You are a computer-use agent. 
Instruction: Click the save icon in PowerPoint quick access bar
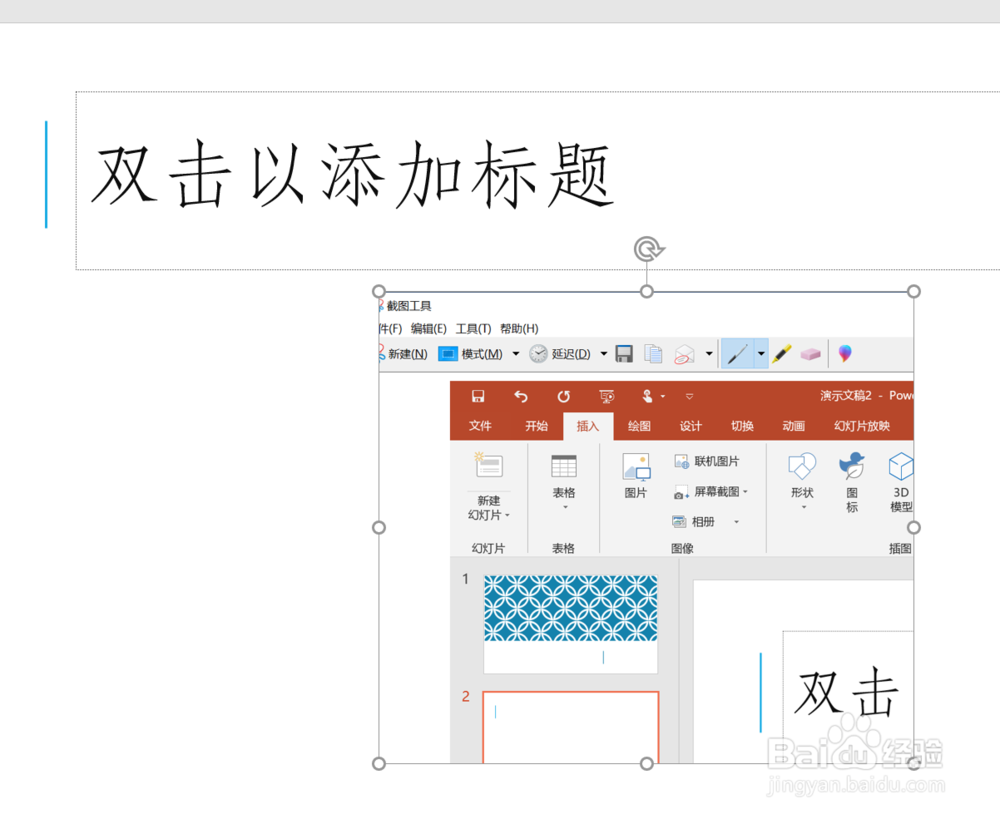point(478,397)
